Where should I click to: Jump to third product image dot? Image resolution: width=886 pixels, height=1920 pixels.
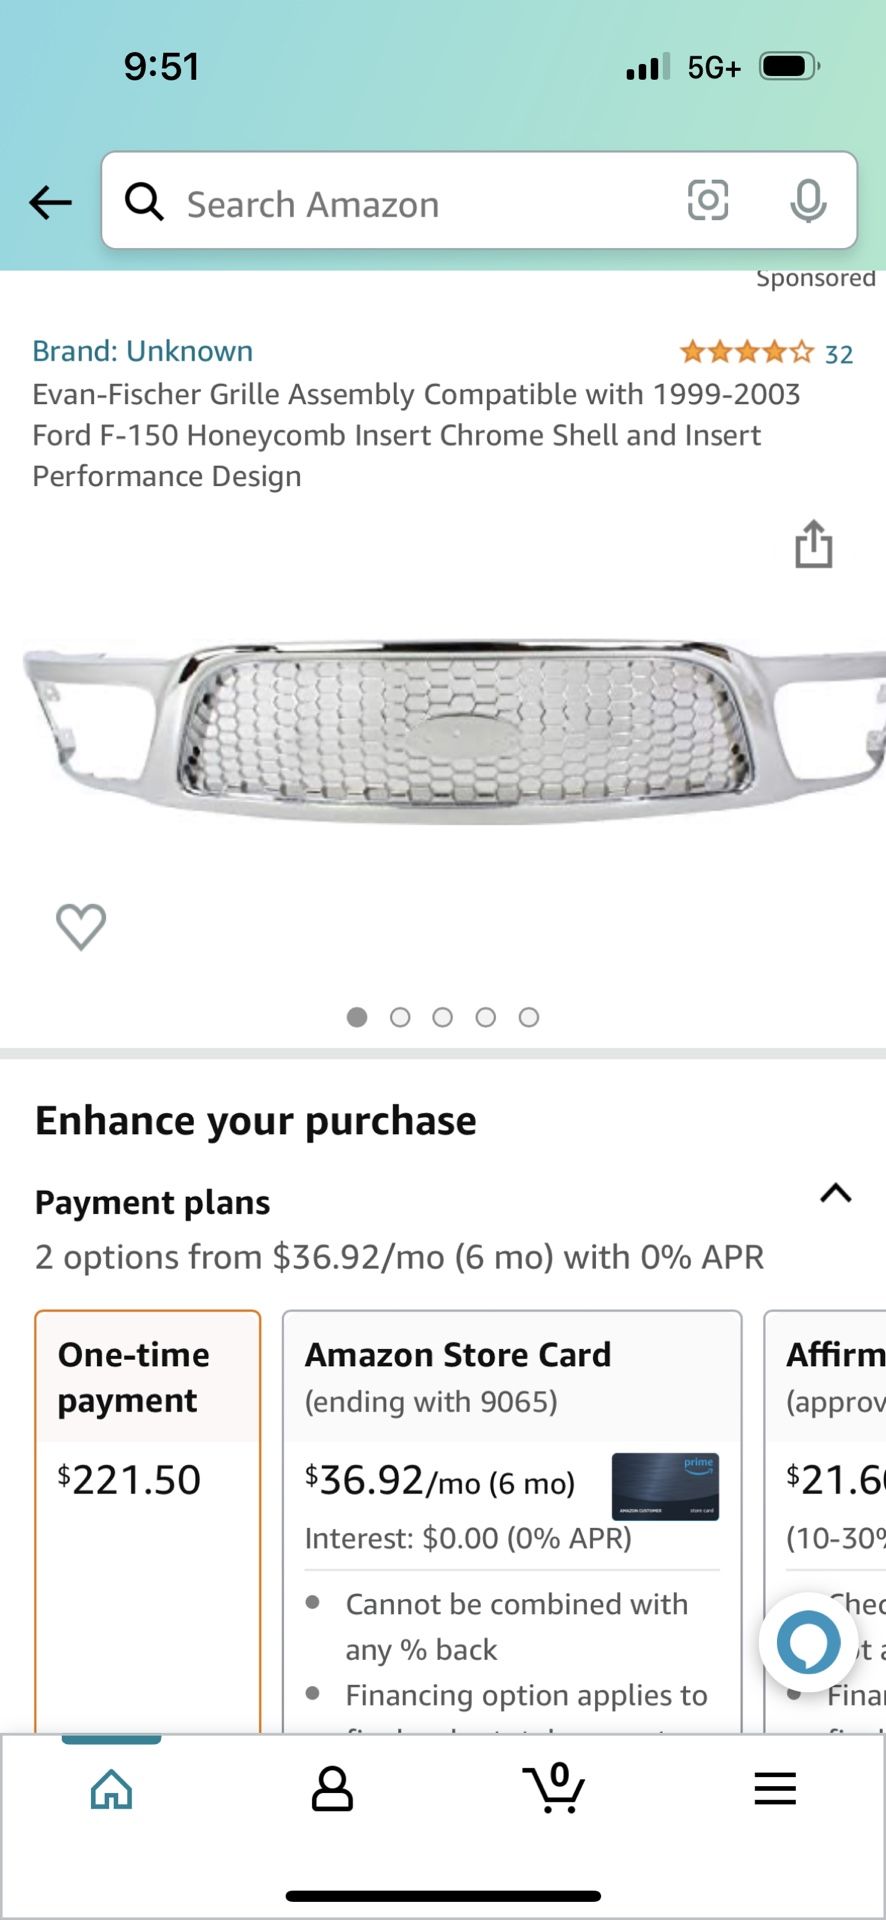point(442,1018)
